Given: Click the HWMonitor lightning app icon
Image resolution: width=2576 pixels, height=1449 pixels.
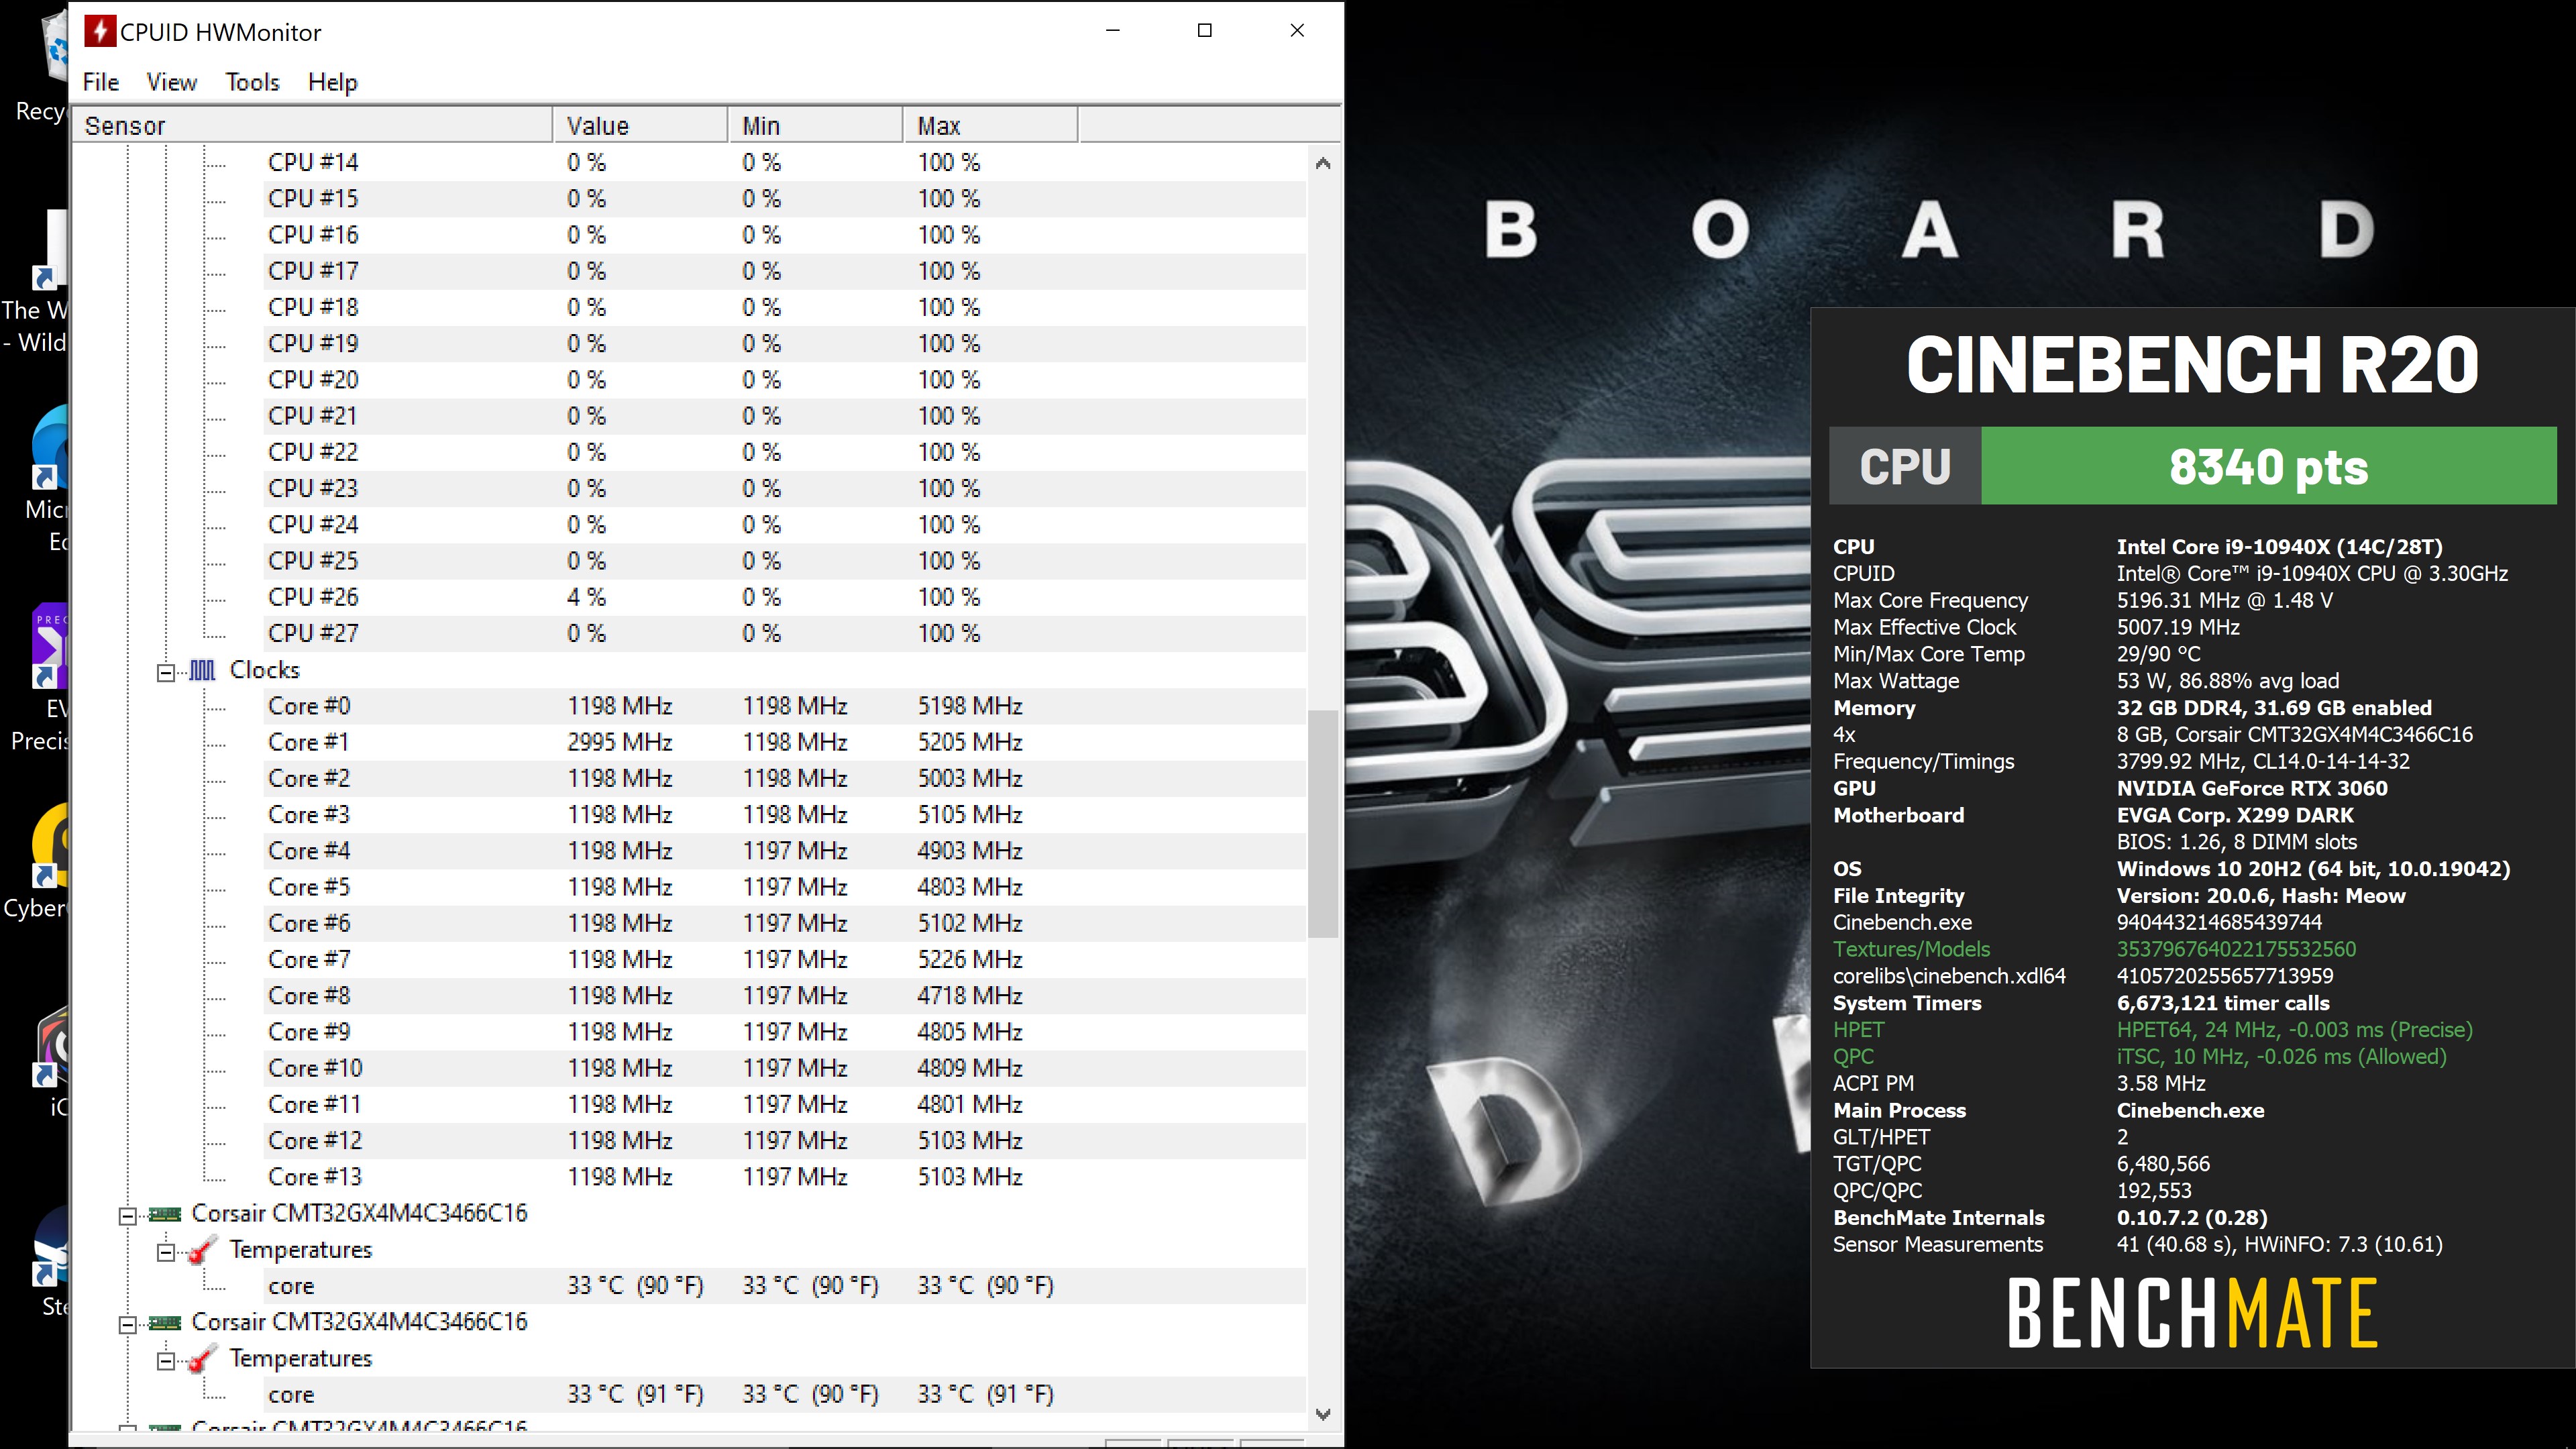Looking at the screenshot, I should click(x=100, y=31).
